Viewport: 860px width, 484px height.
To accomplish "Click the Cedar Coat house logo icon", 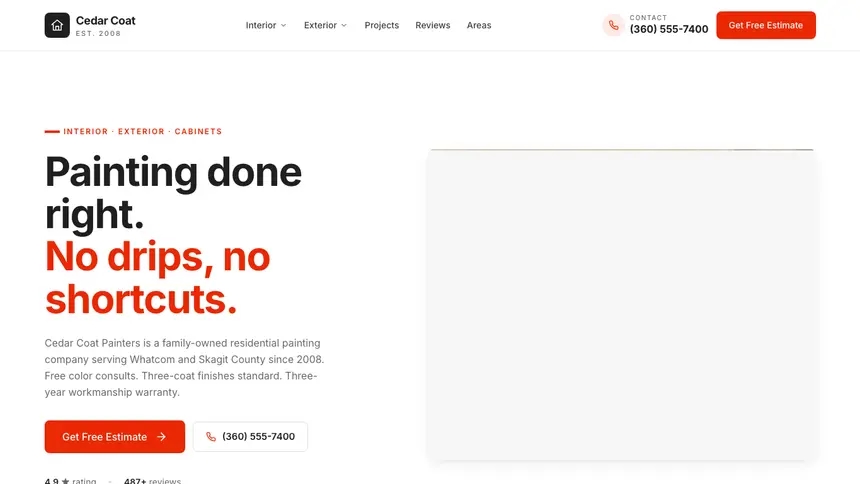I will click(57, 25).
